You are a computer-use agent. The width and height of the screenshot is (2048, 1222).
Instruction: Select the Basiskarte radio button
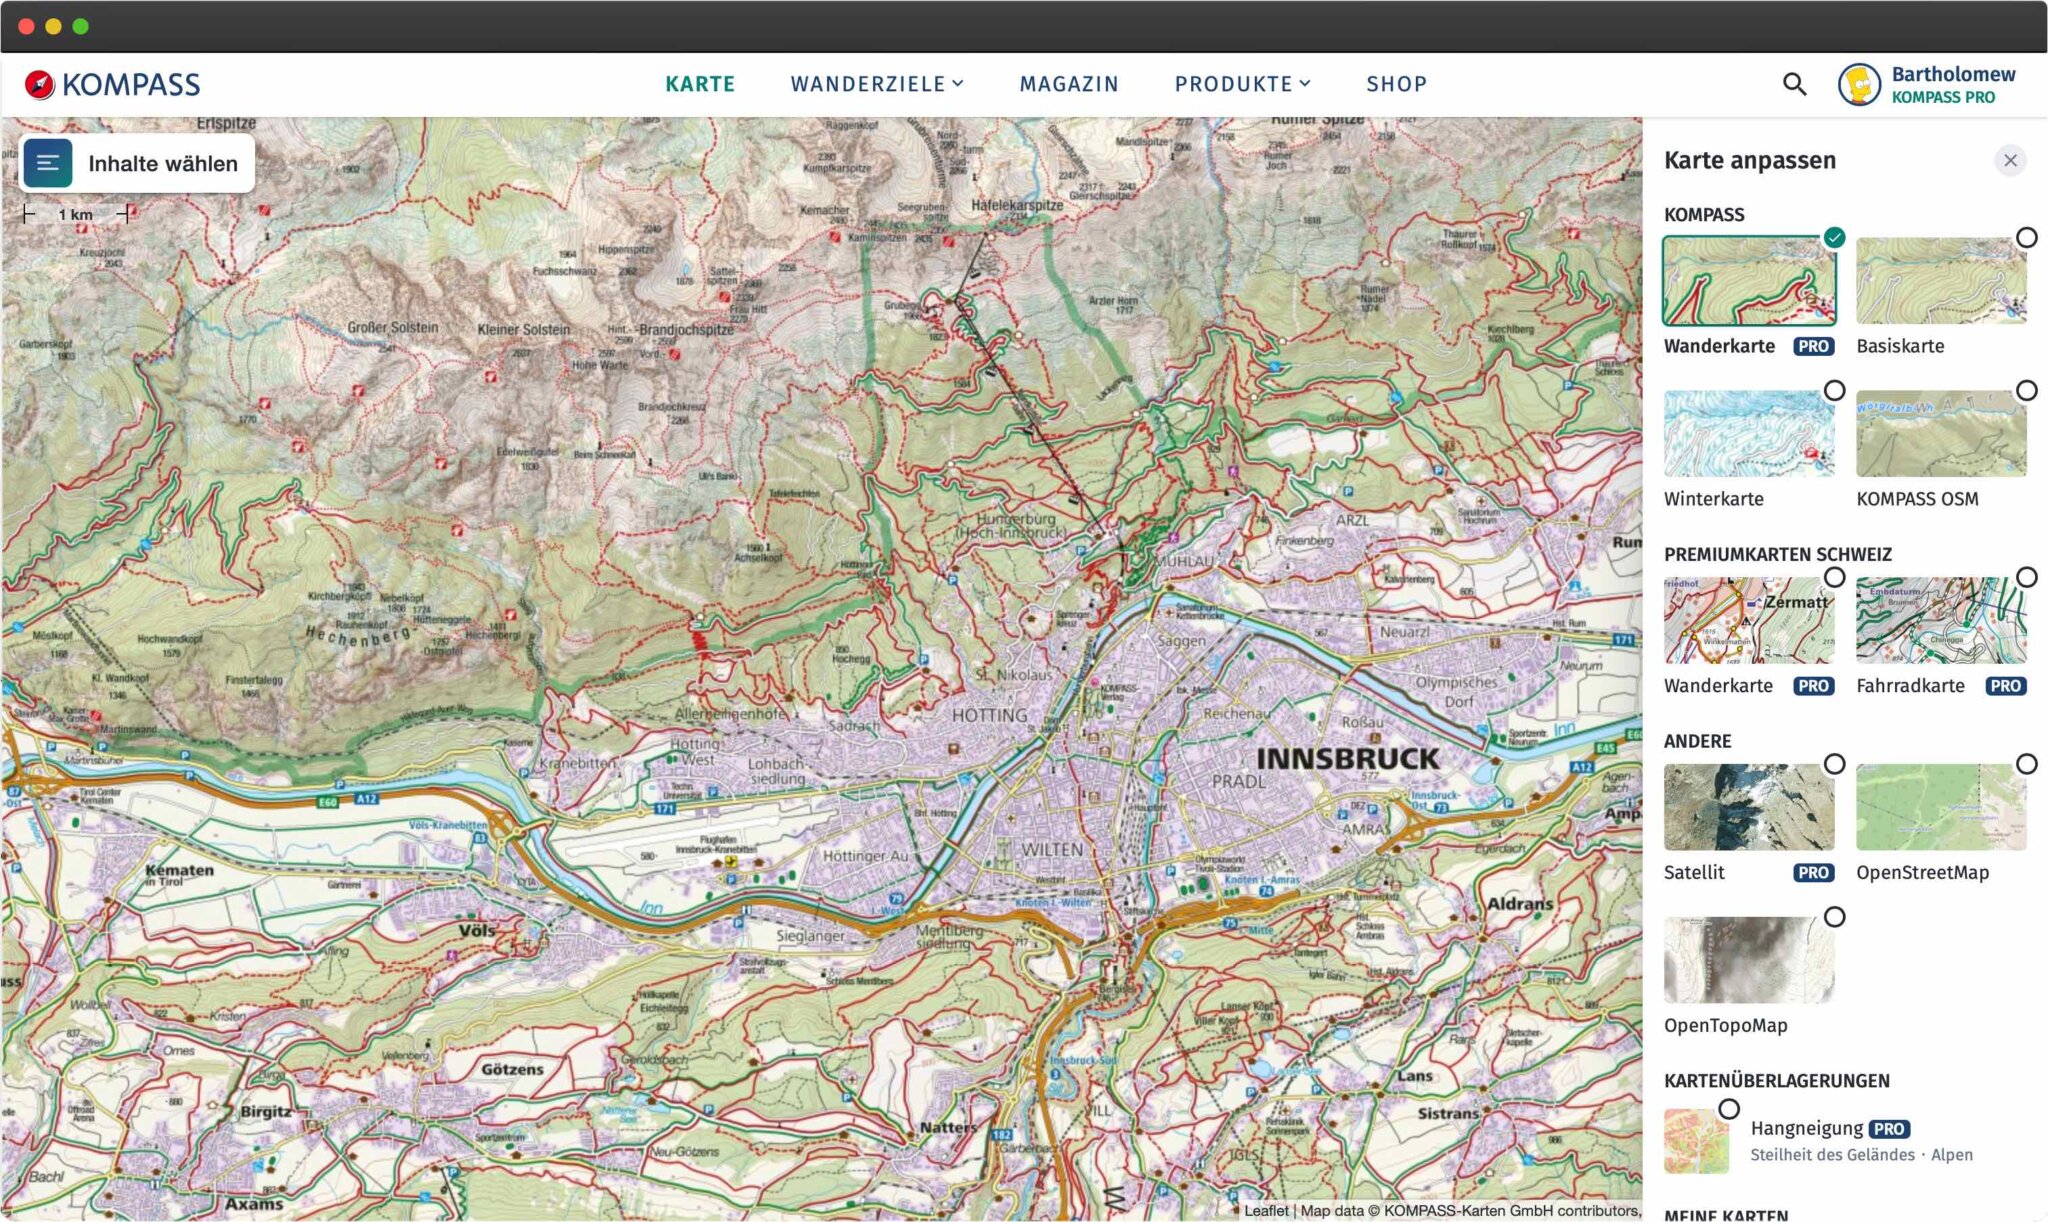click(2026, 237)
